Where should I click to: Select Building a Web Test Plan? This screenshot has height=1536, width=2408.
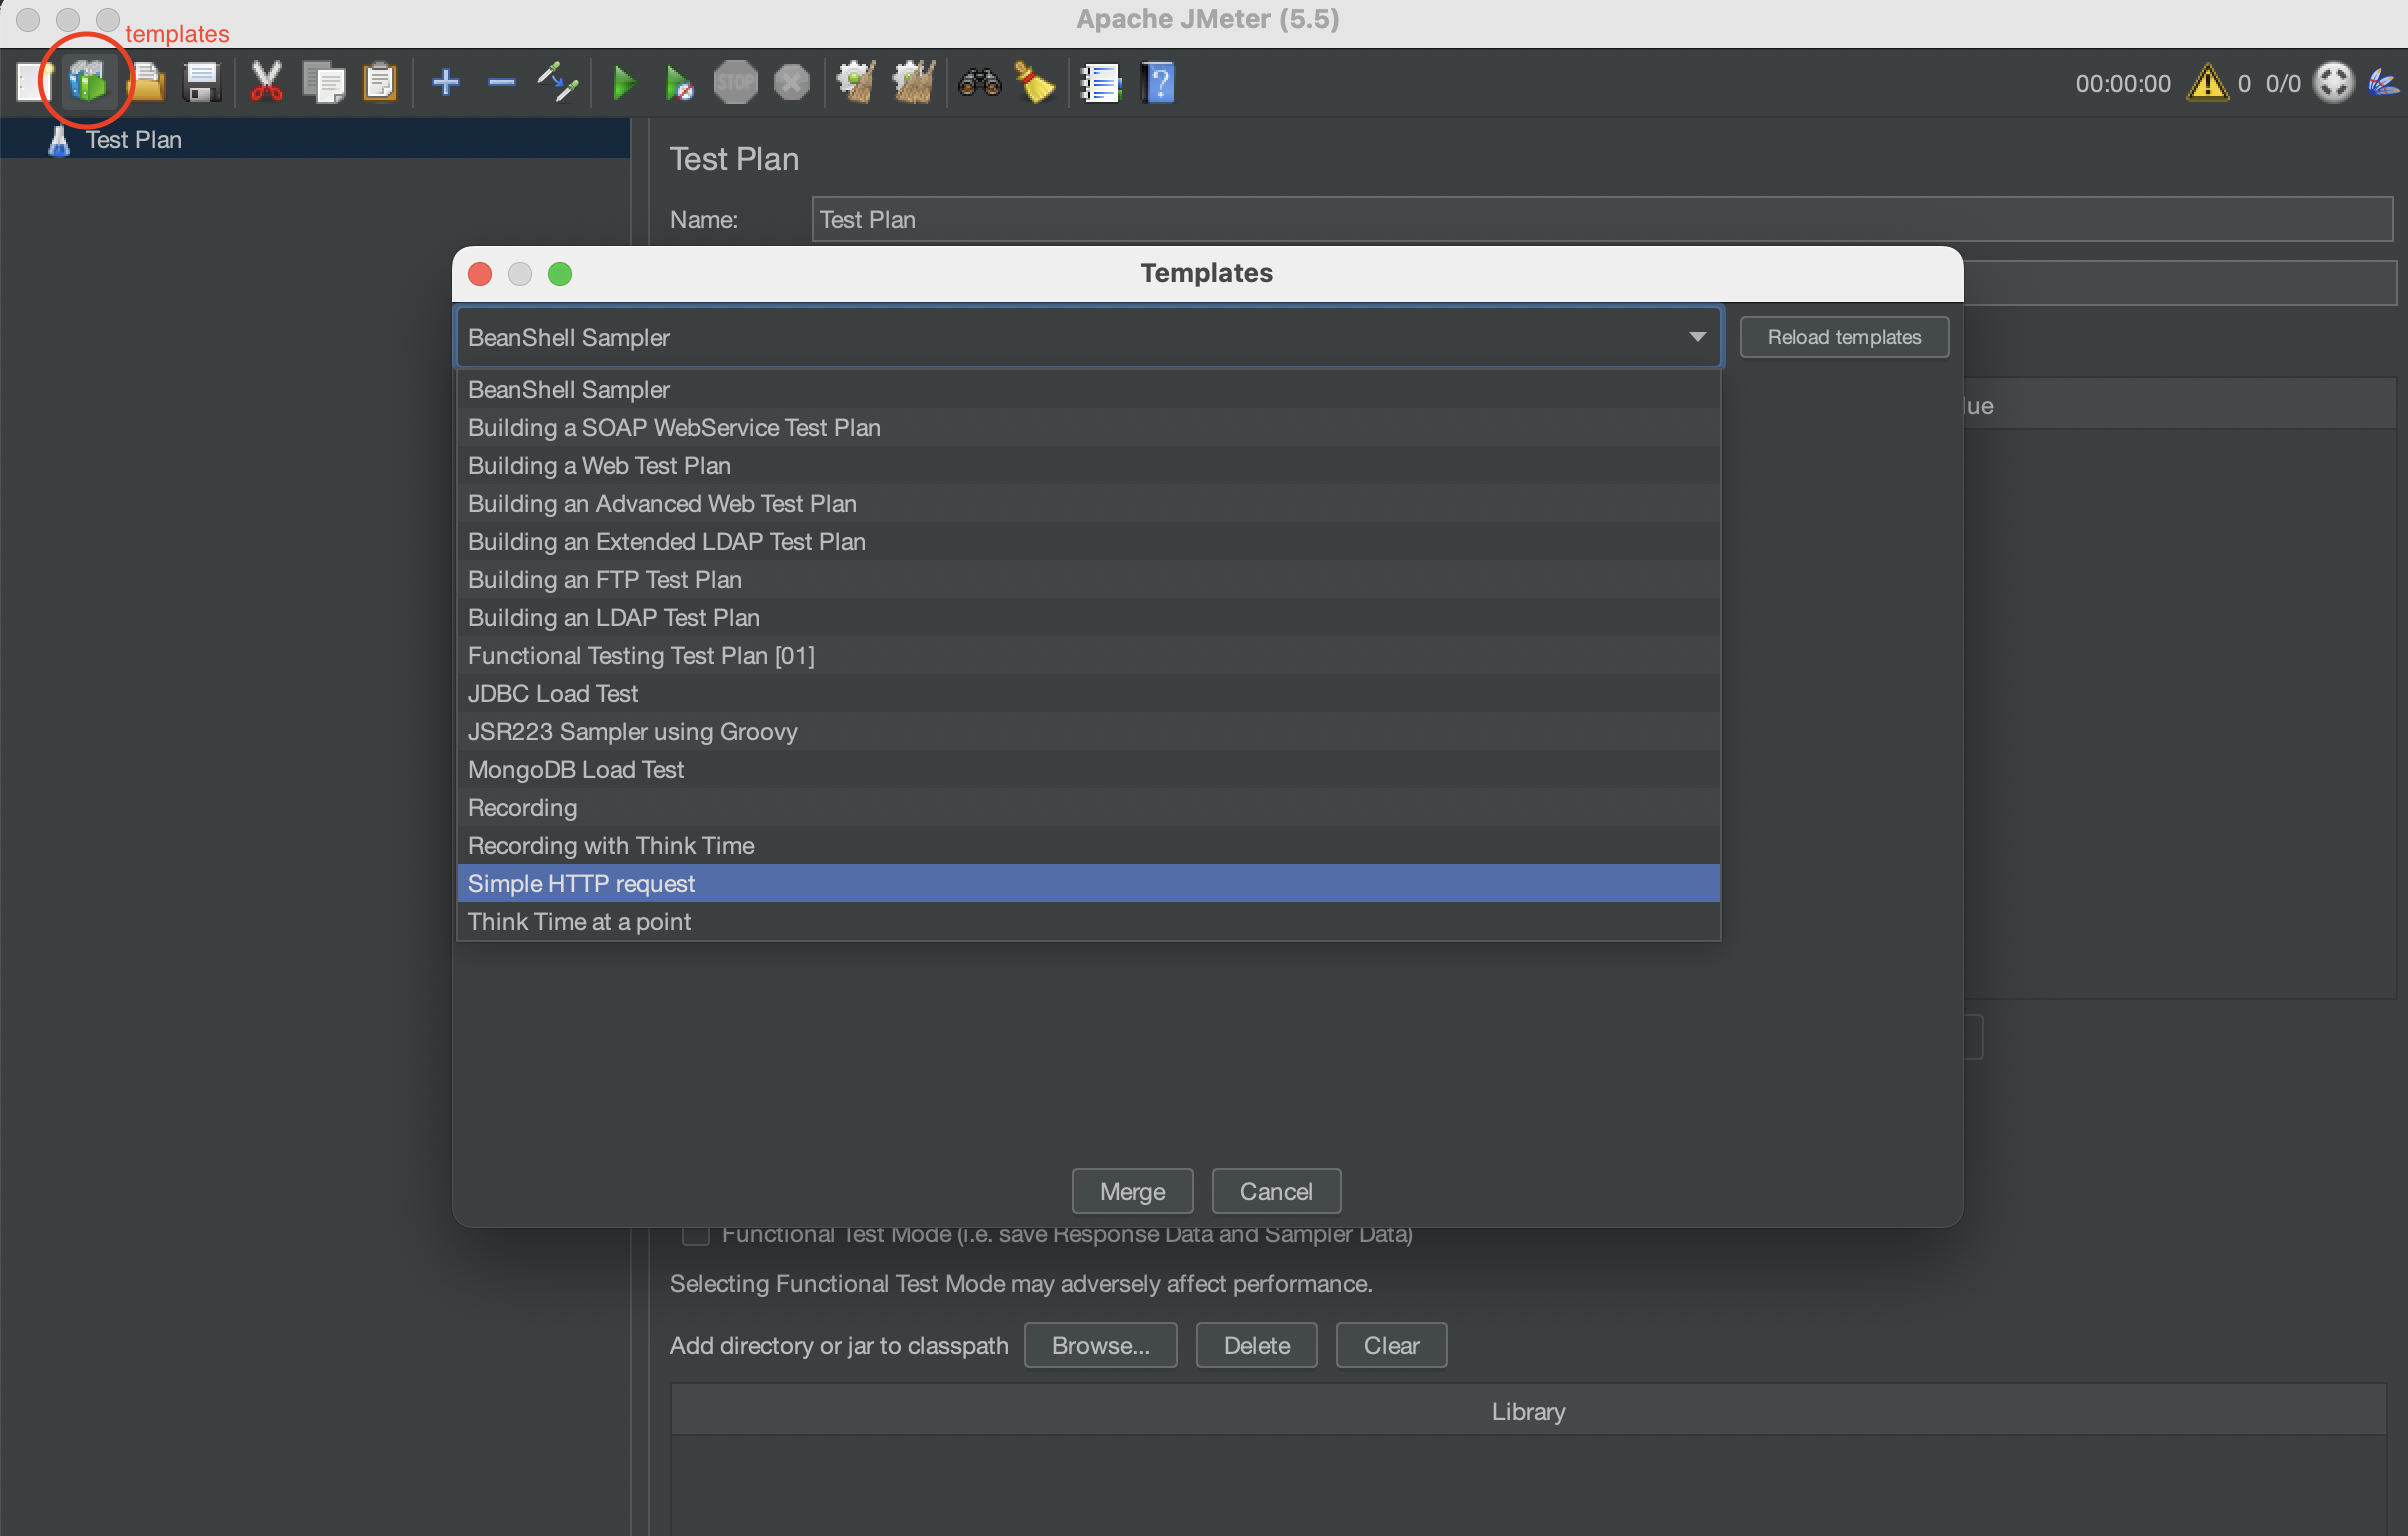coord(1088,465)
